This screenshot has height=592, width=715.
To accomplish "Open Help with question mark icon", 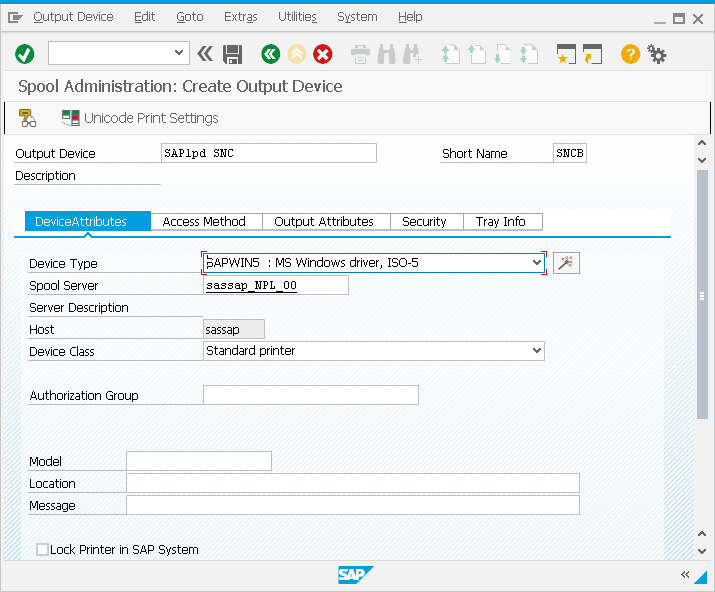I will [631, 54].
